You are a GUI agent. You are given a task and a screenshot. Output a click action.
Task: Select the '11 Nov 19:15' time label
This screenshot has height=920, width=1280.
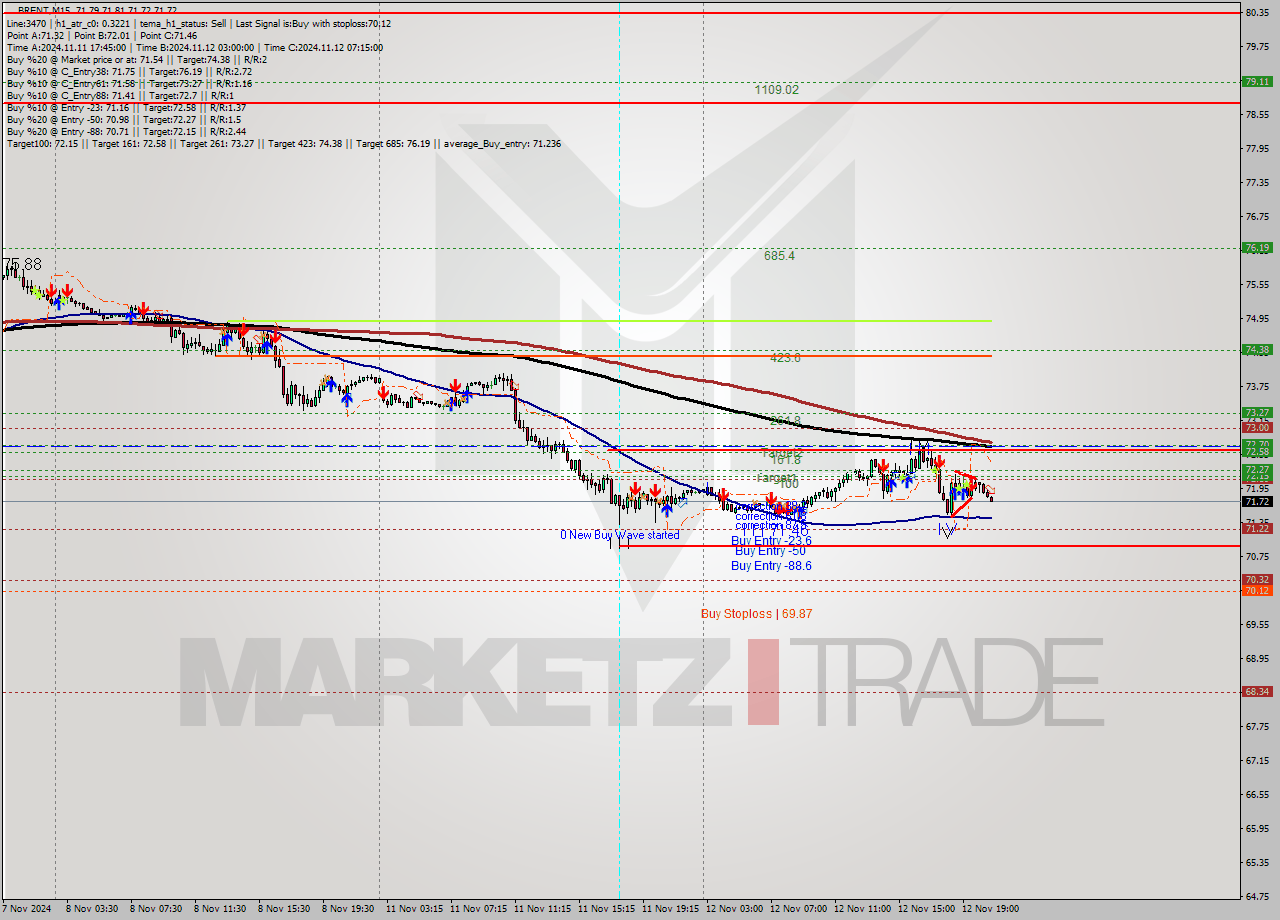click(x=669, y=909)
